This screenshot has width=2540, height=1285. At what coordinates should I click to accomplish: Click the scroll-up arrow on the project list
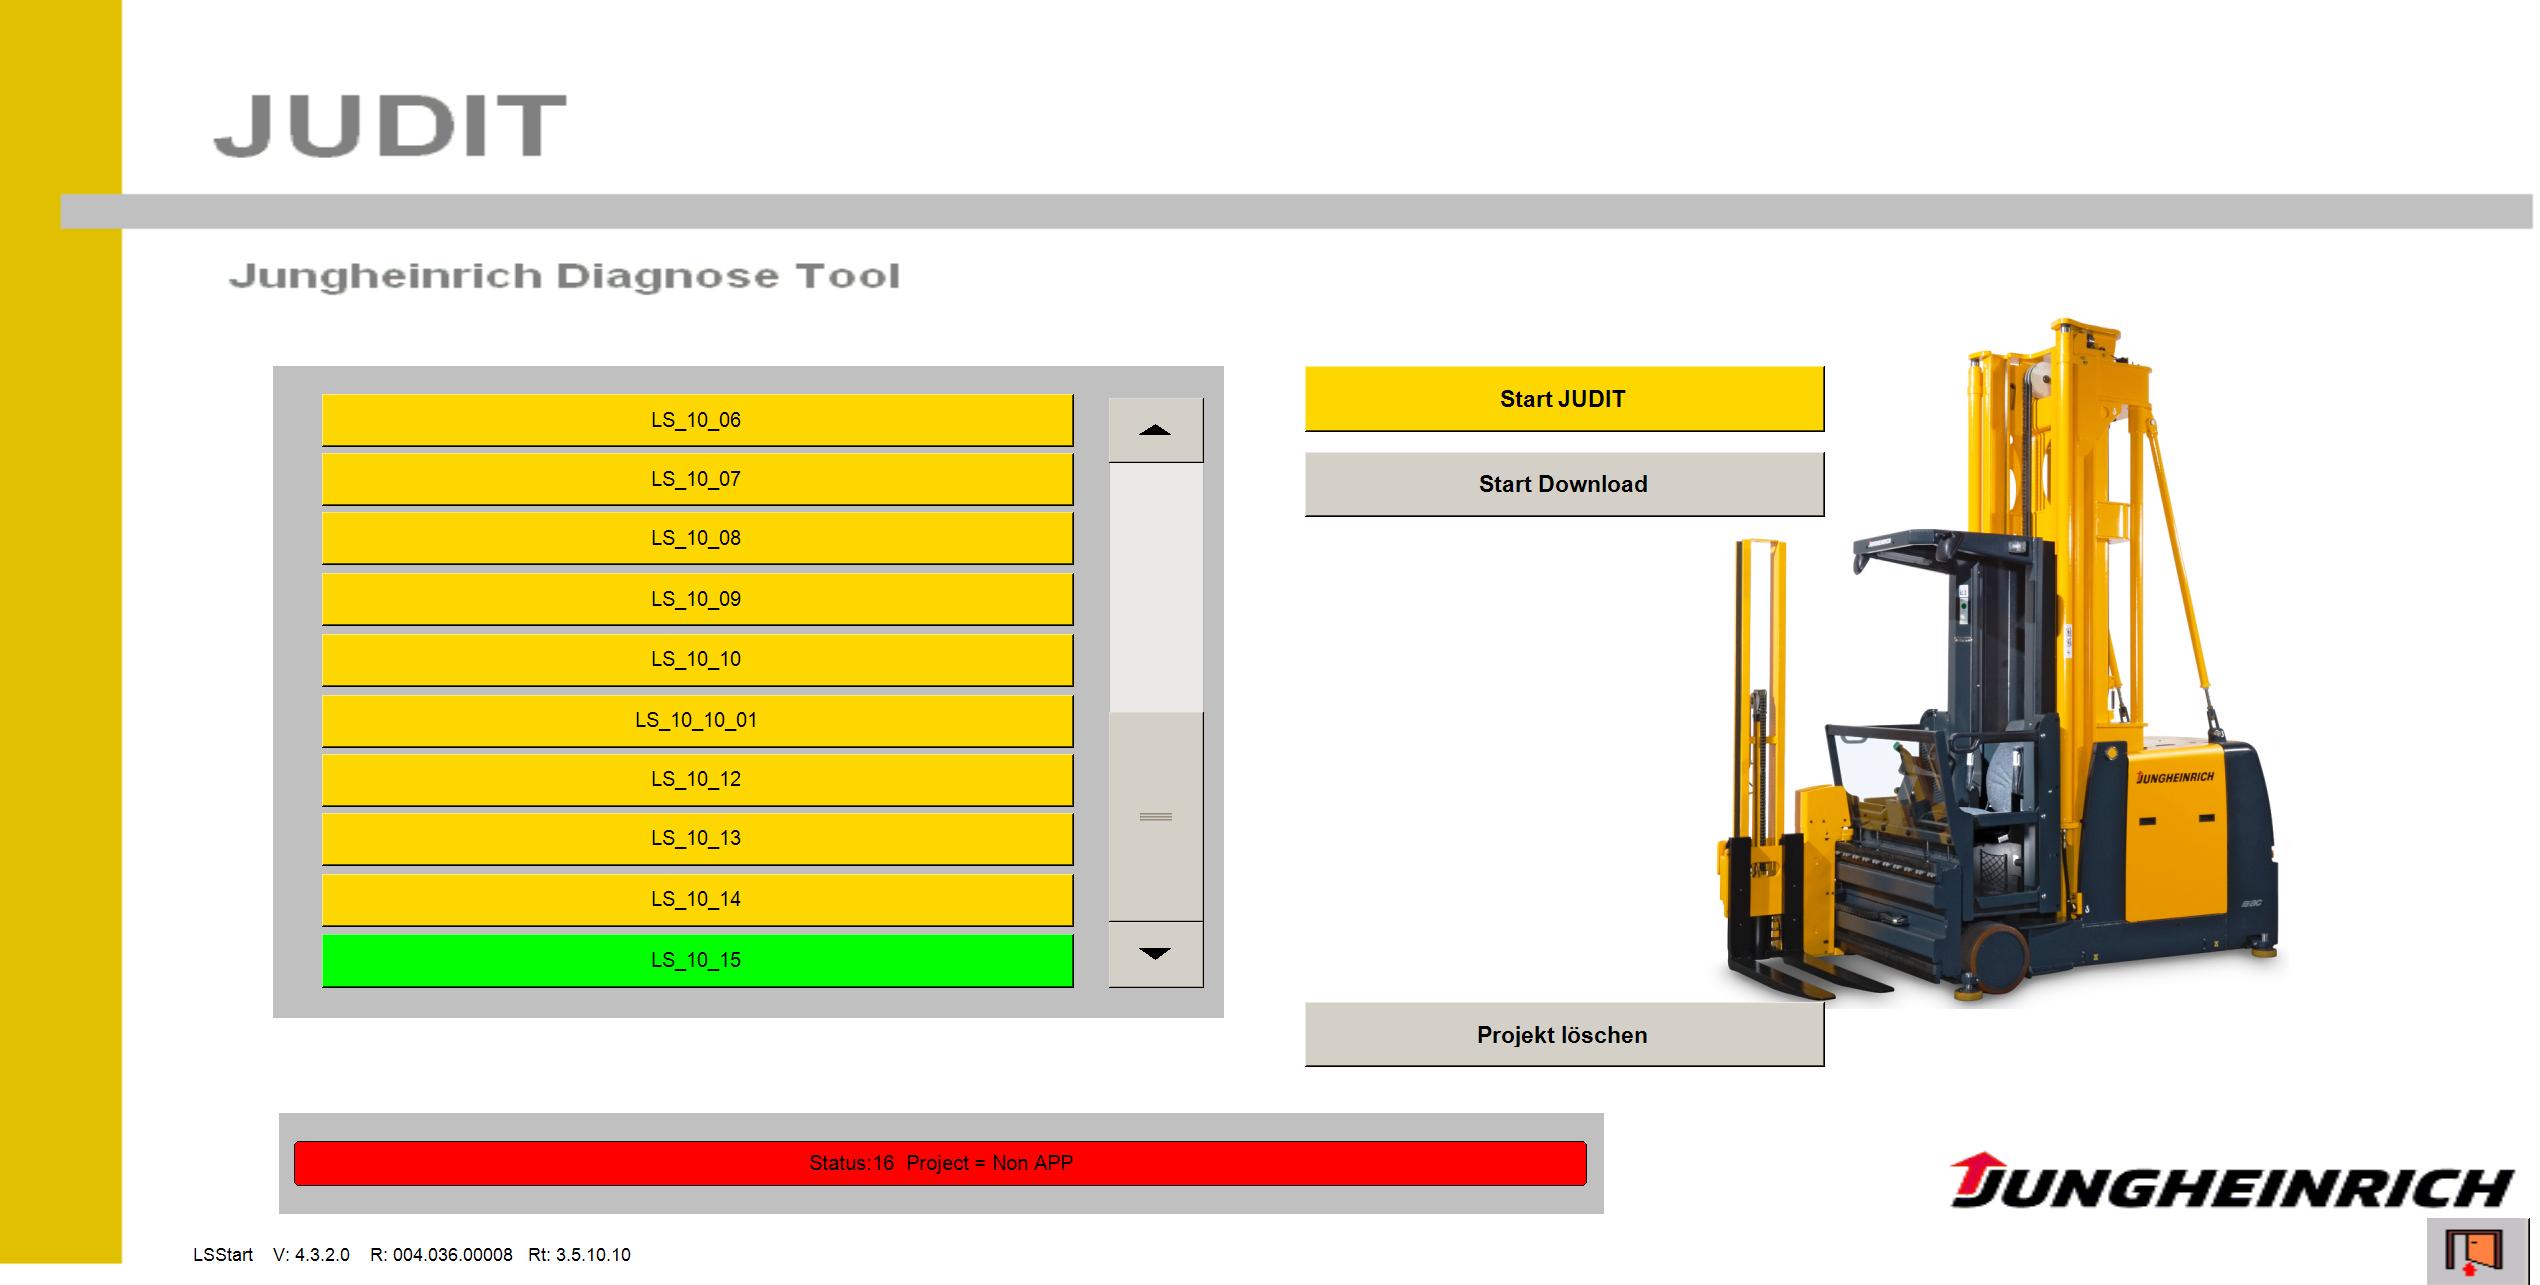tap(1155, 430)
